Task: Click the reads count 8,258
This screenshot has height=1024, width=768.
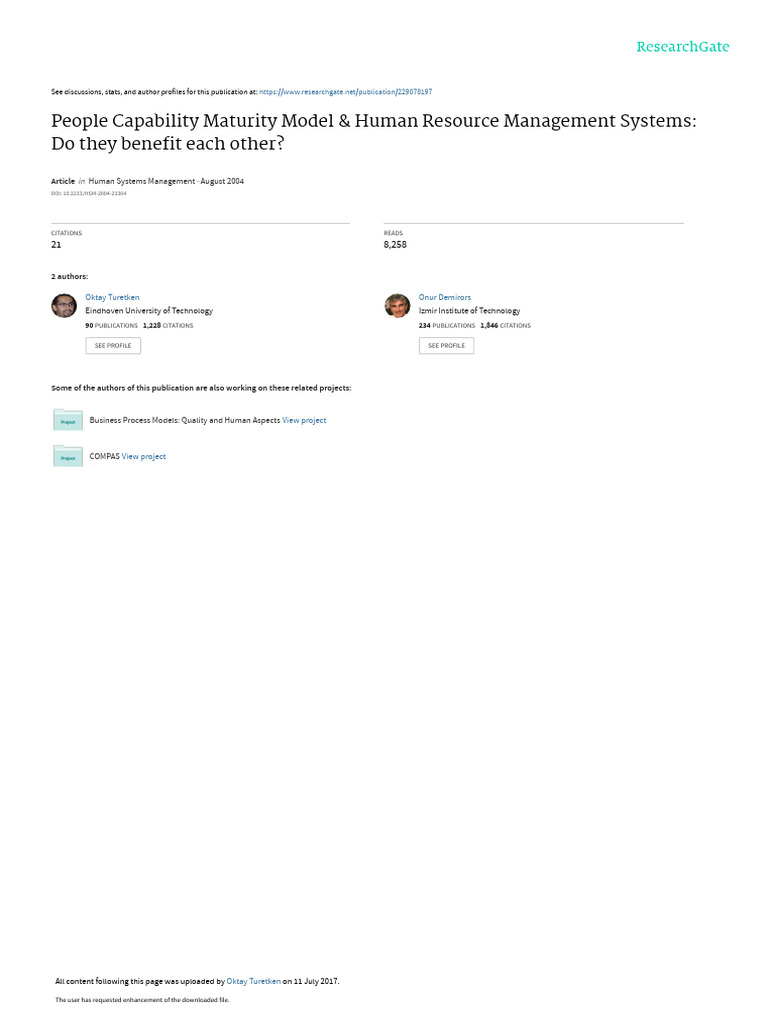Action: pyautogui.click(x=395, y=245)
